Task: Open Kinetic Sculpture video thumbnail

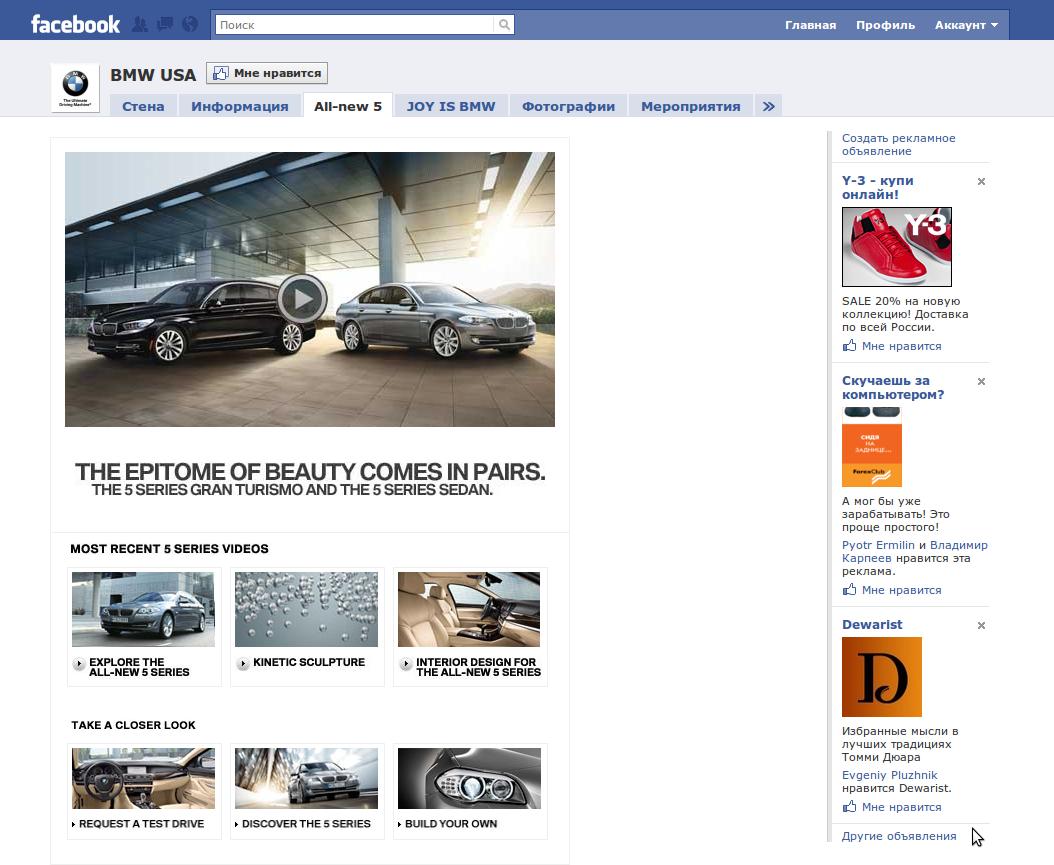Action: point(307,610)
